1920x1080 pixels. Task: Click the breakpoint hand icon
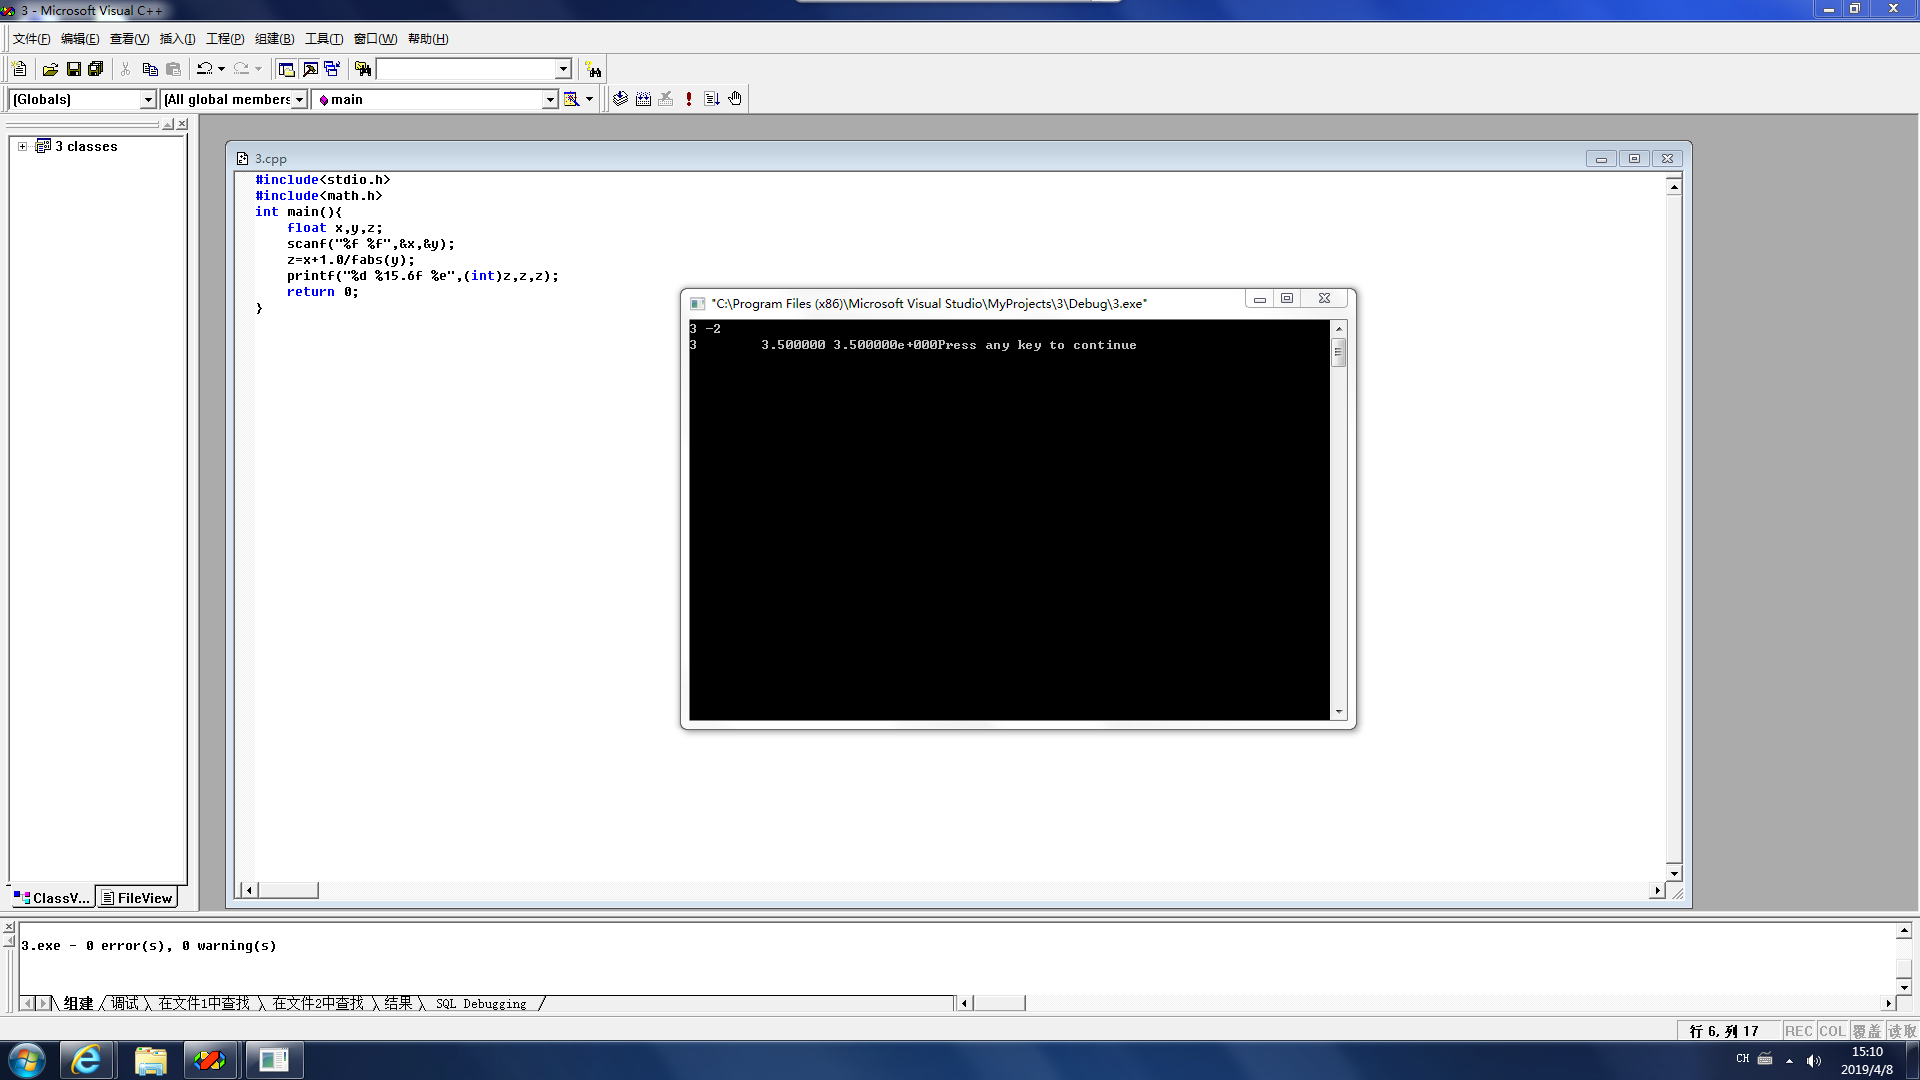point(735,99)
